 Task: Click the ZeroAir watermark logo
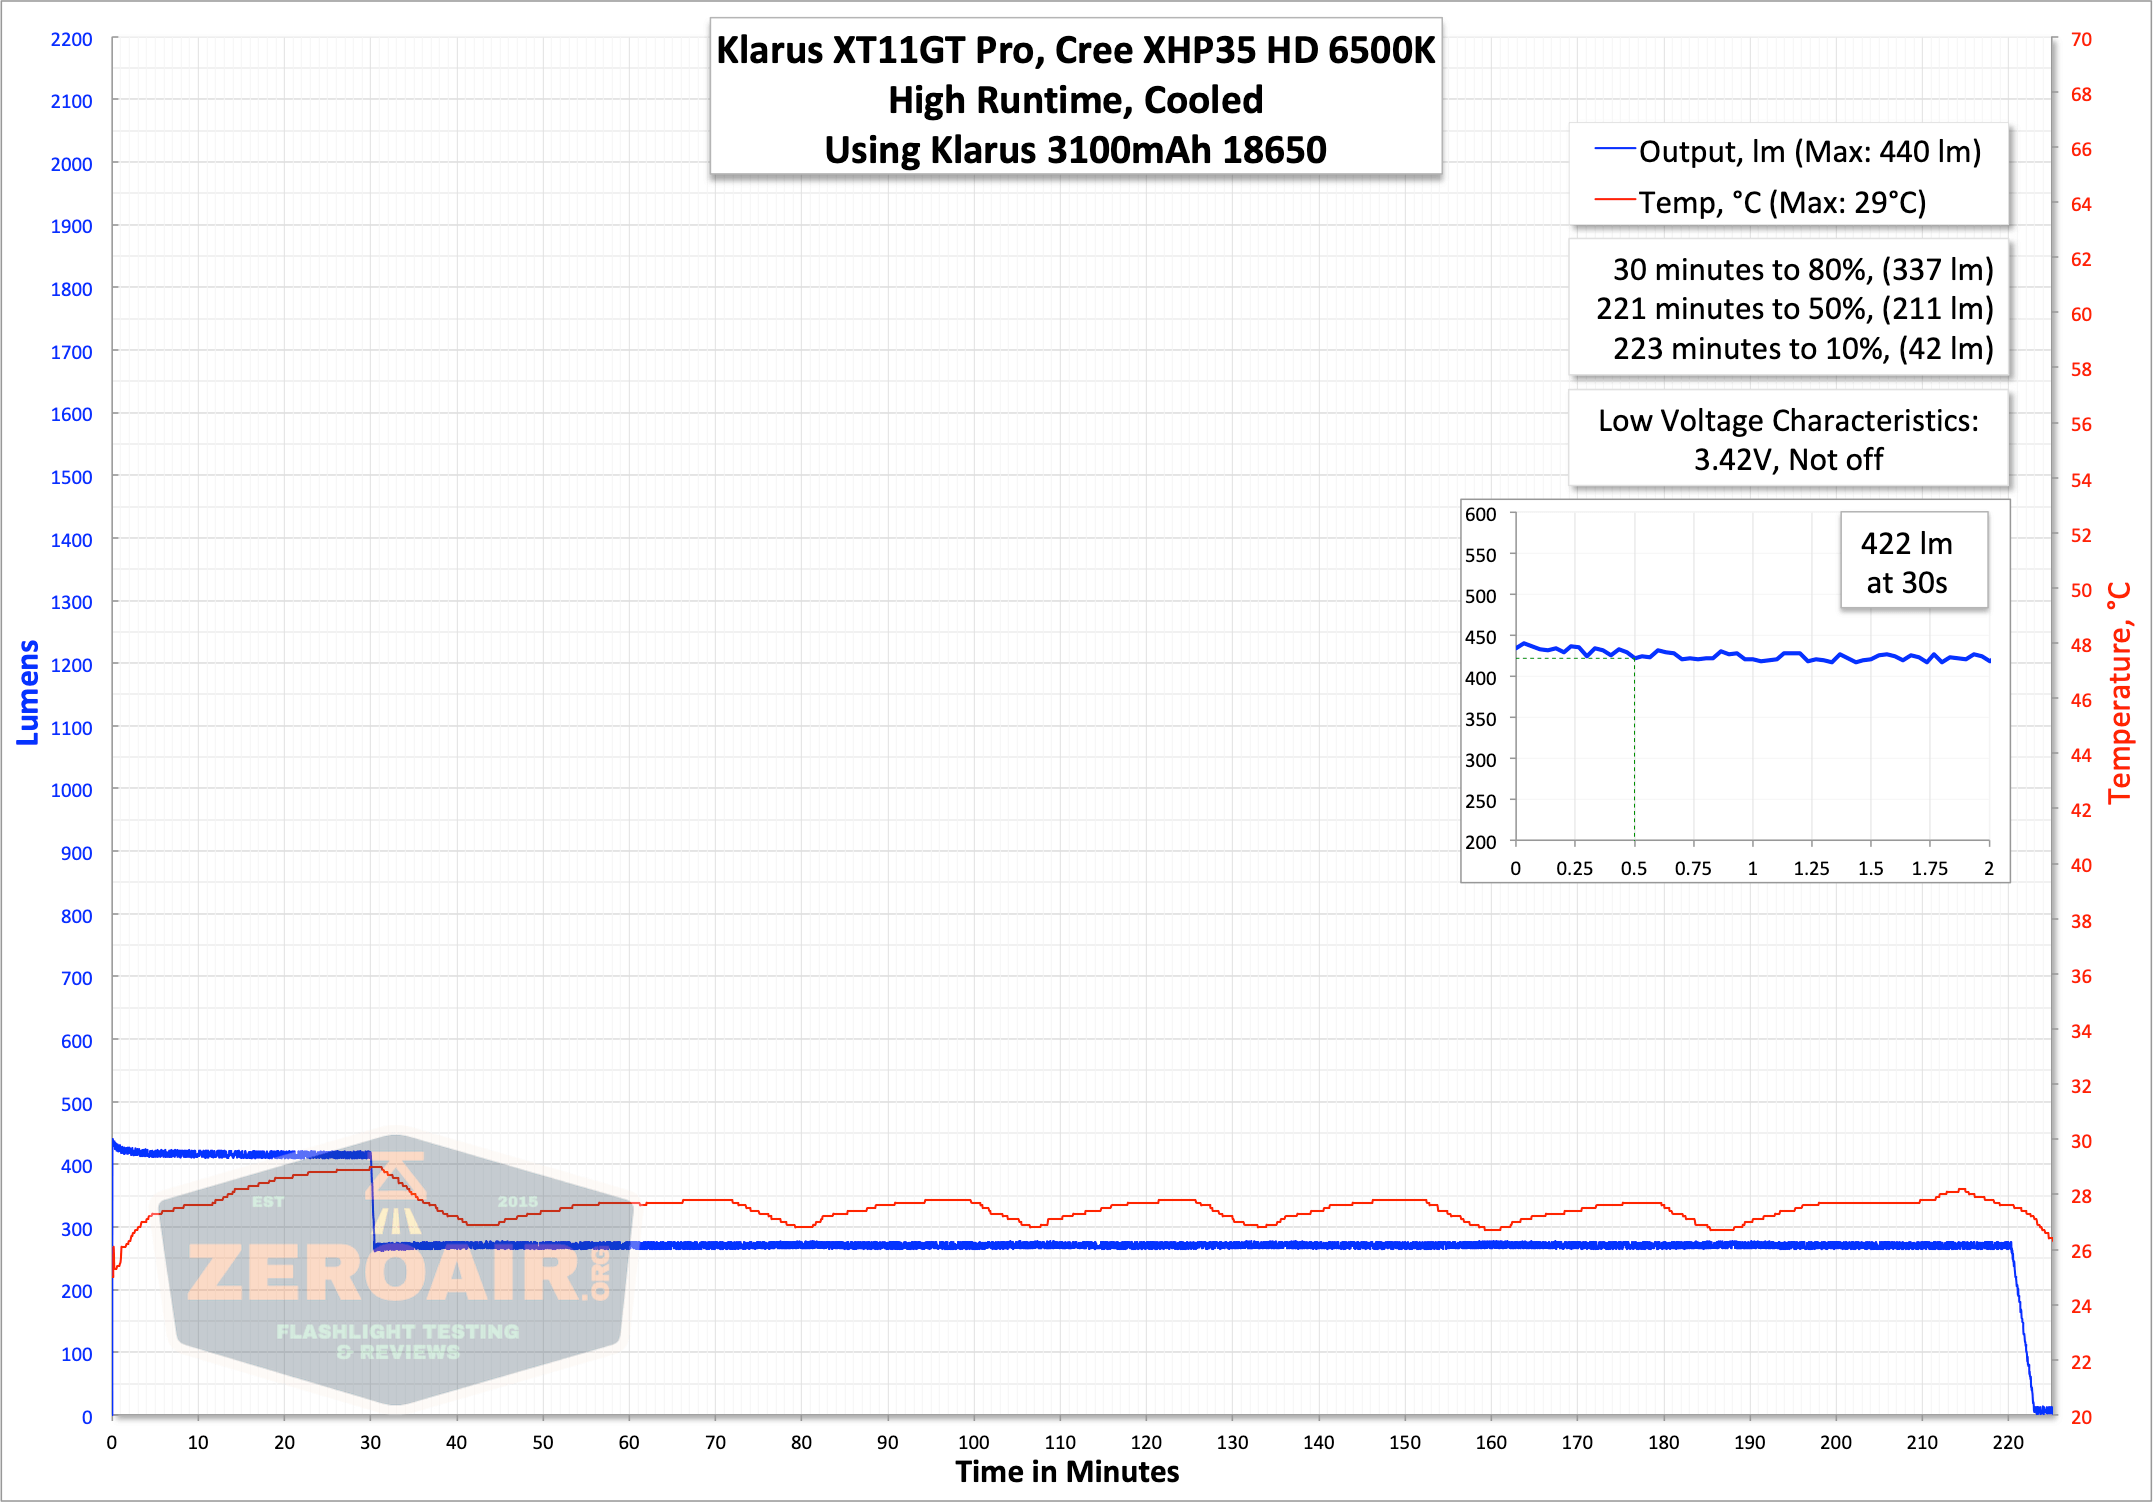pos(398,1270)
